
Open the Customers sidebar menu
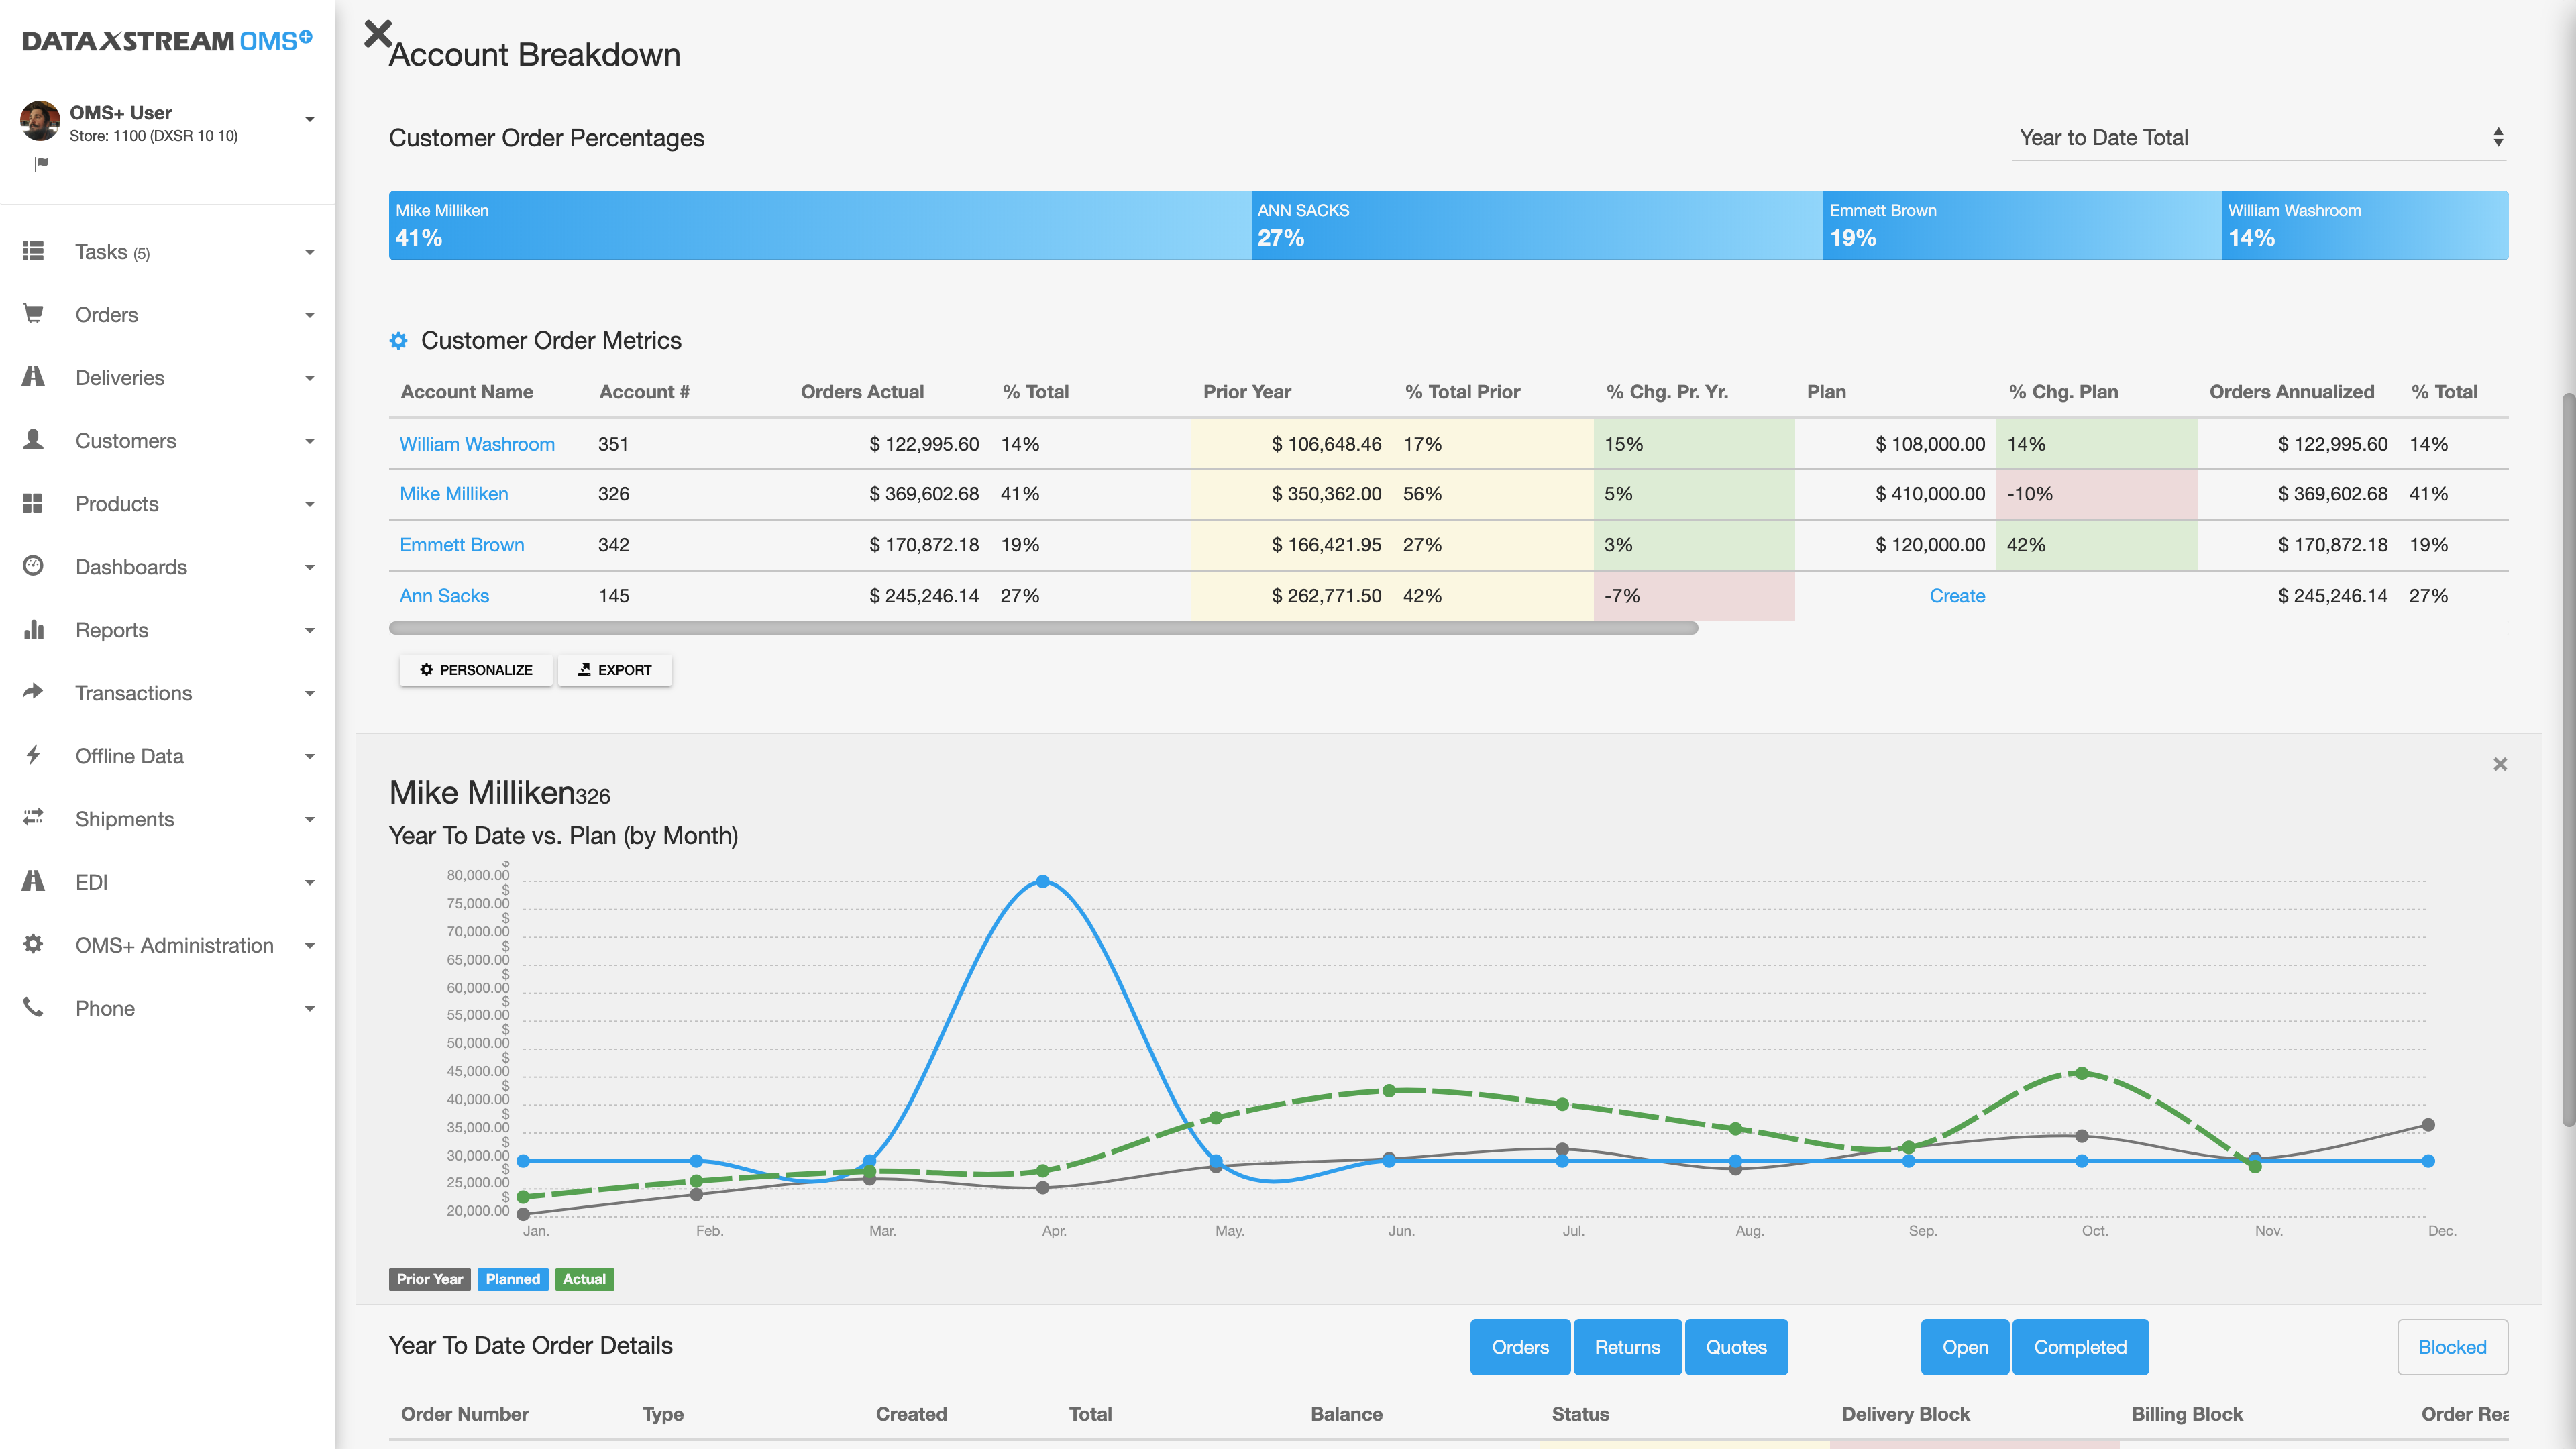[x=126, y=441]
